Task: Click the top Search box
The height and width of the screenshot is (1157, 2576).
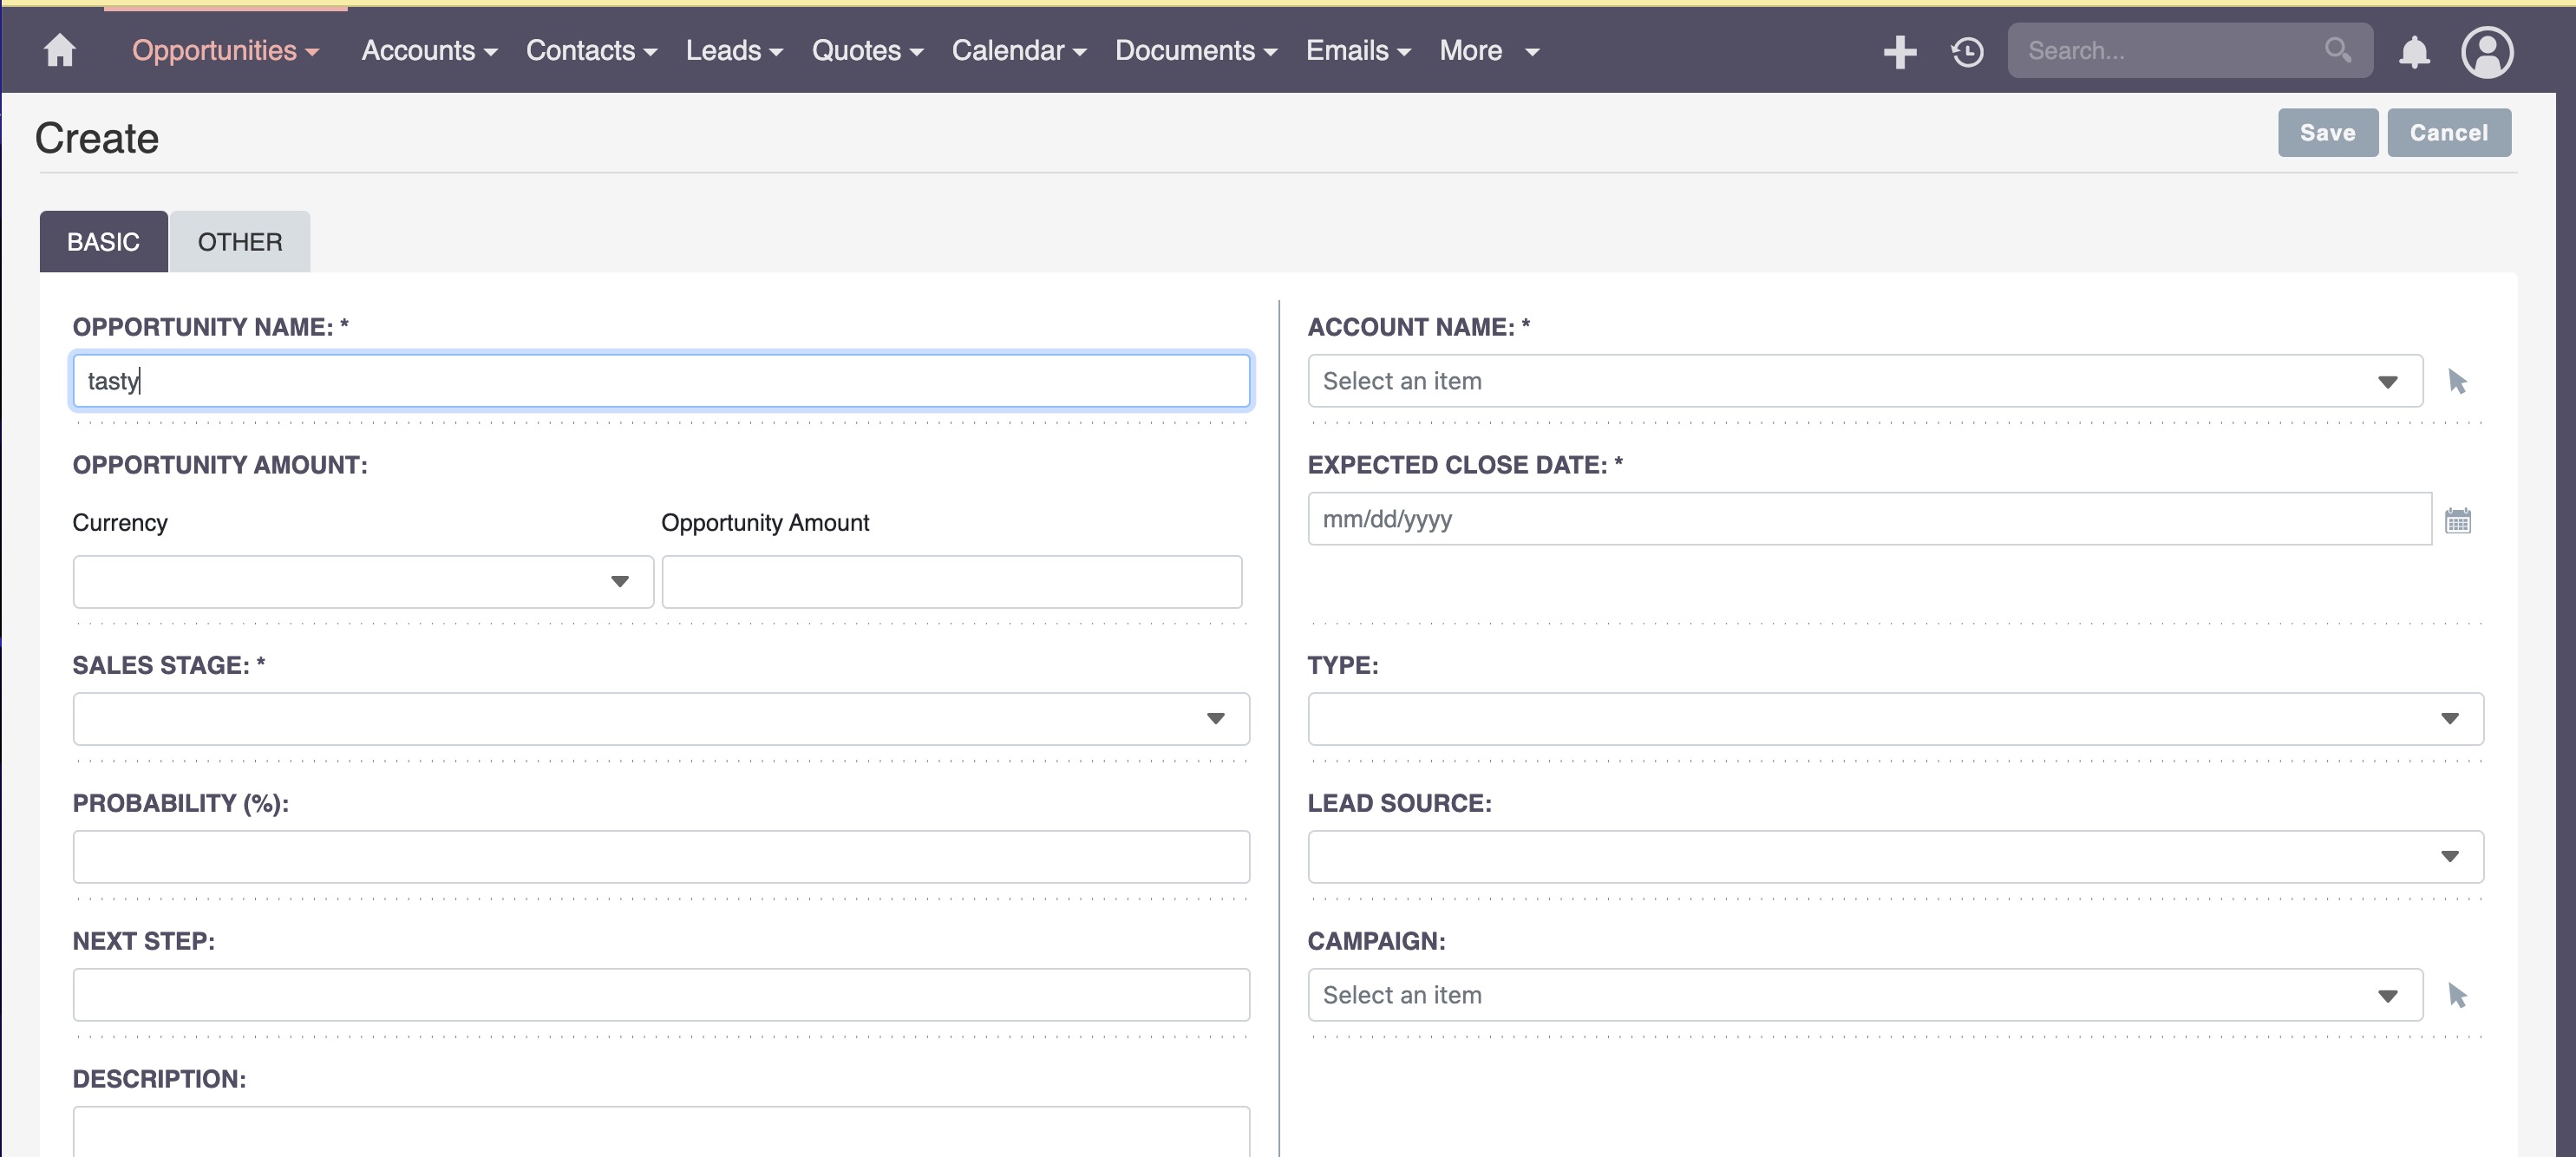Action: tap(2189, 50)
